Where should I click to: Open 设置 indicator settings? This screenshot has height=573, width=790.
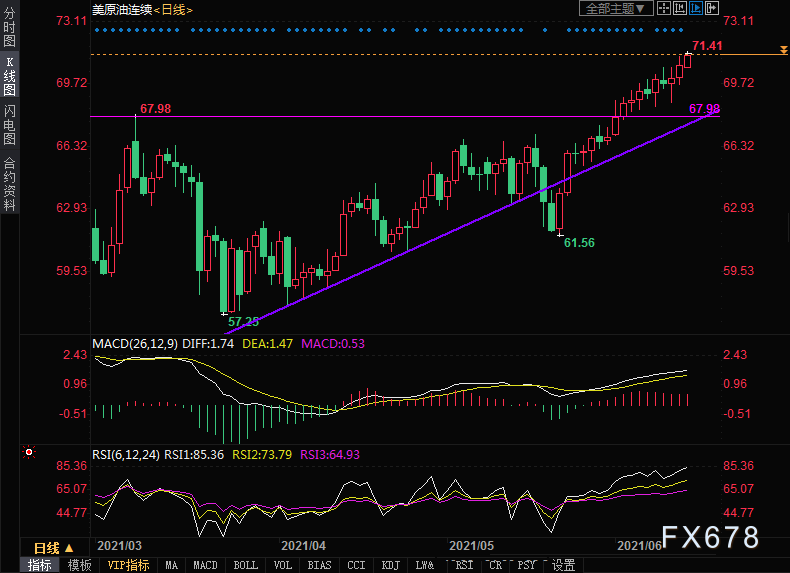[563, 565]
